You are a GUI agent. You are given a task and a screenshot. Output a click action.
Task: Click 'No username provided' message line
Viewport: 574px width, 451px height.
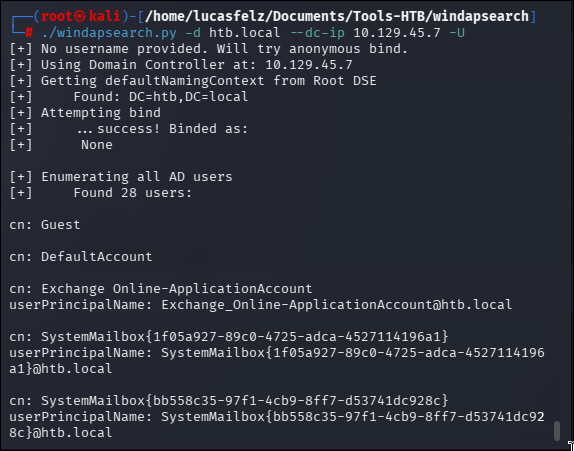pyautogui.click(x=209, y=49)
